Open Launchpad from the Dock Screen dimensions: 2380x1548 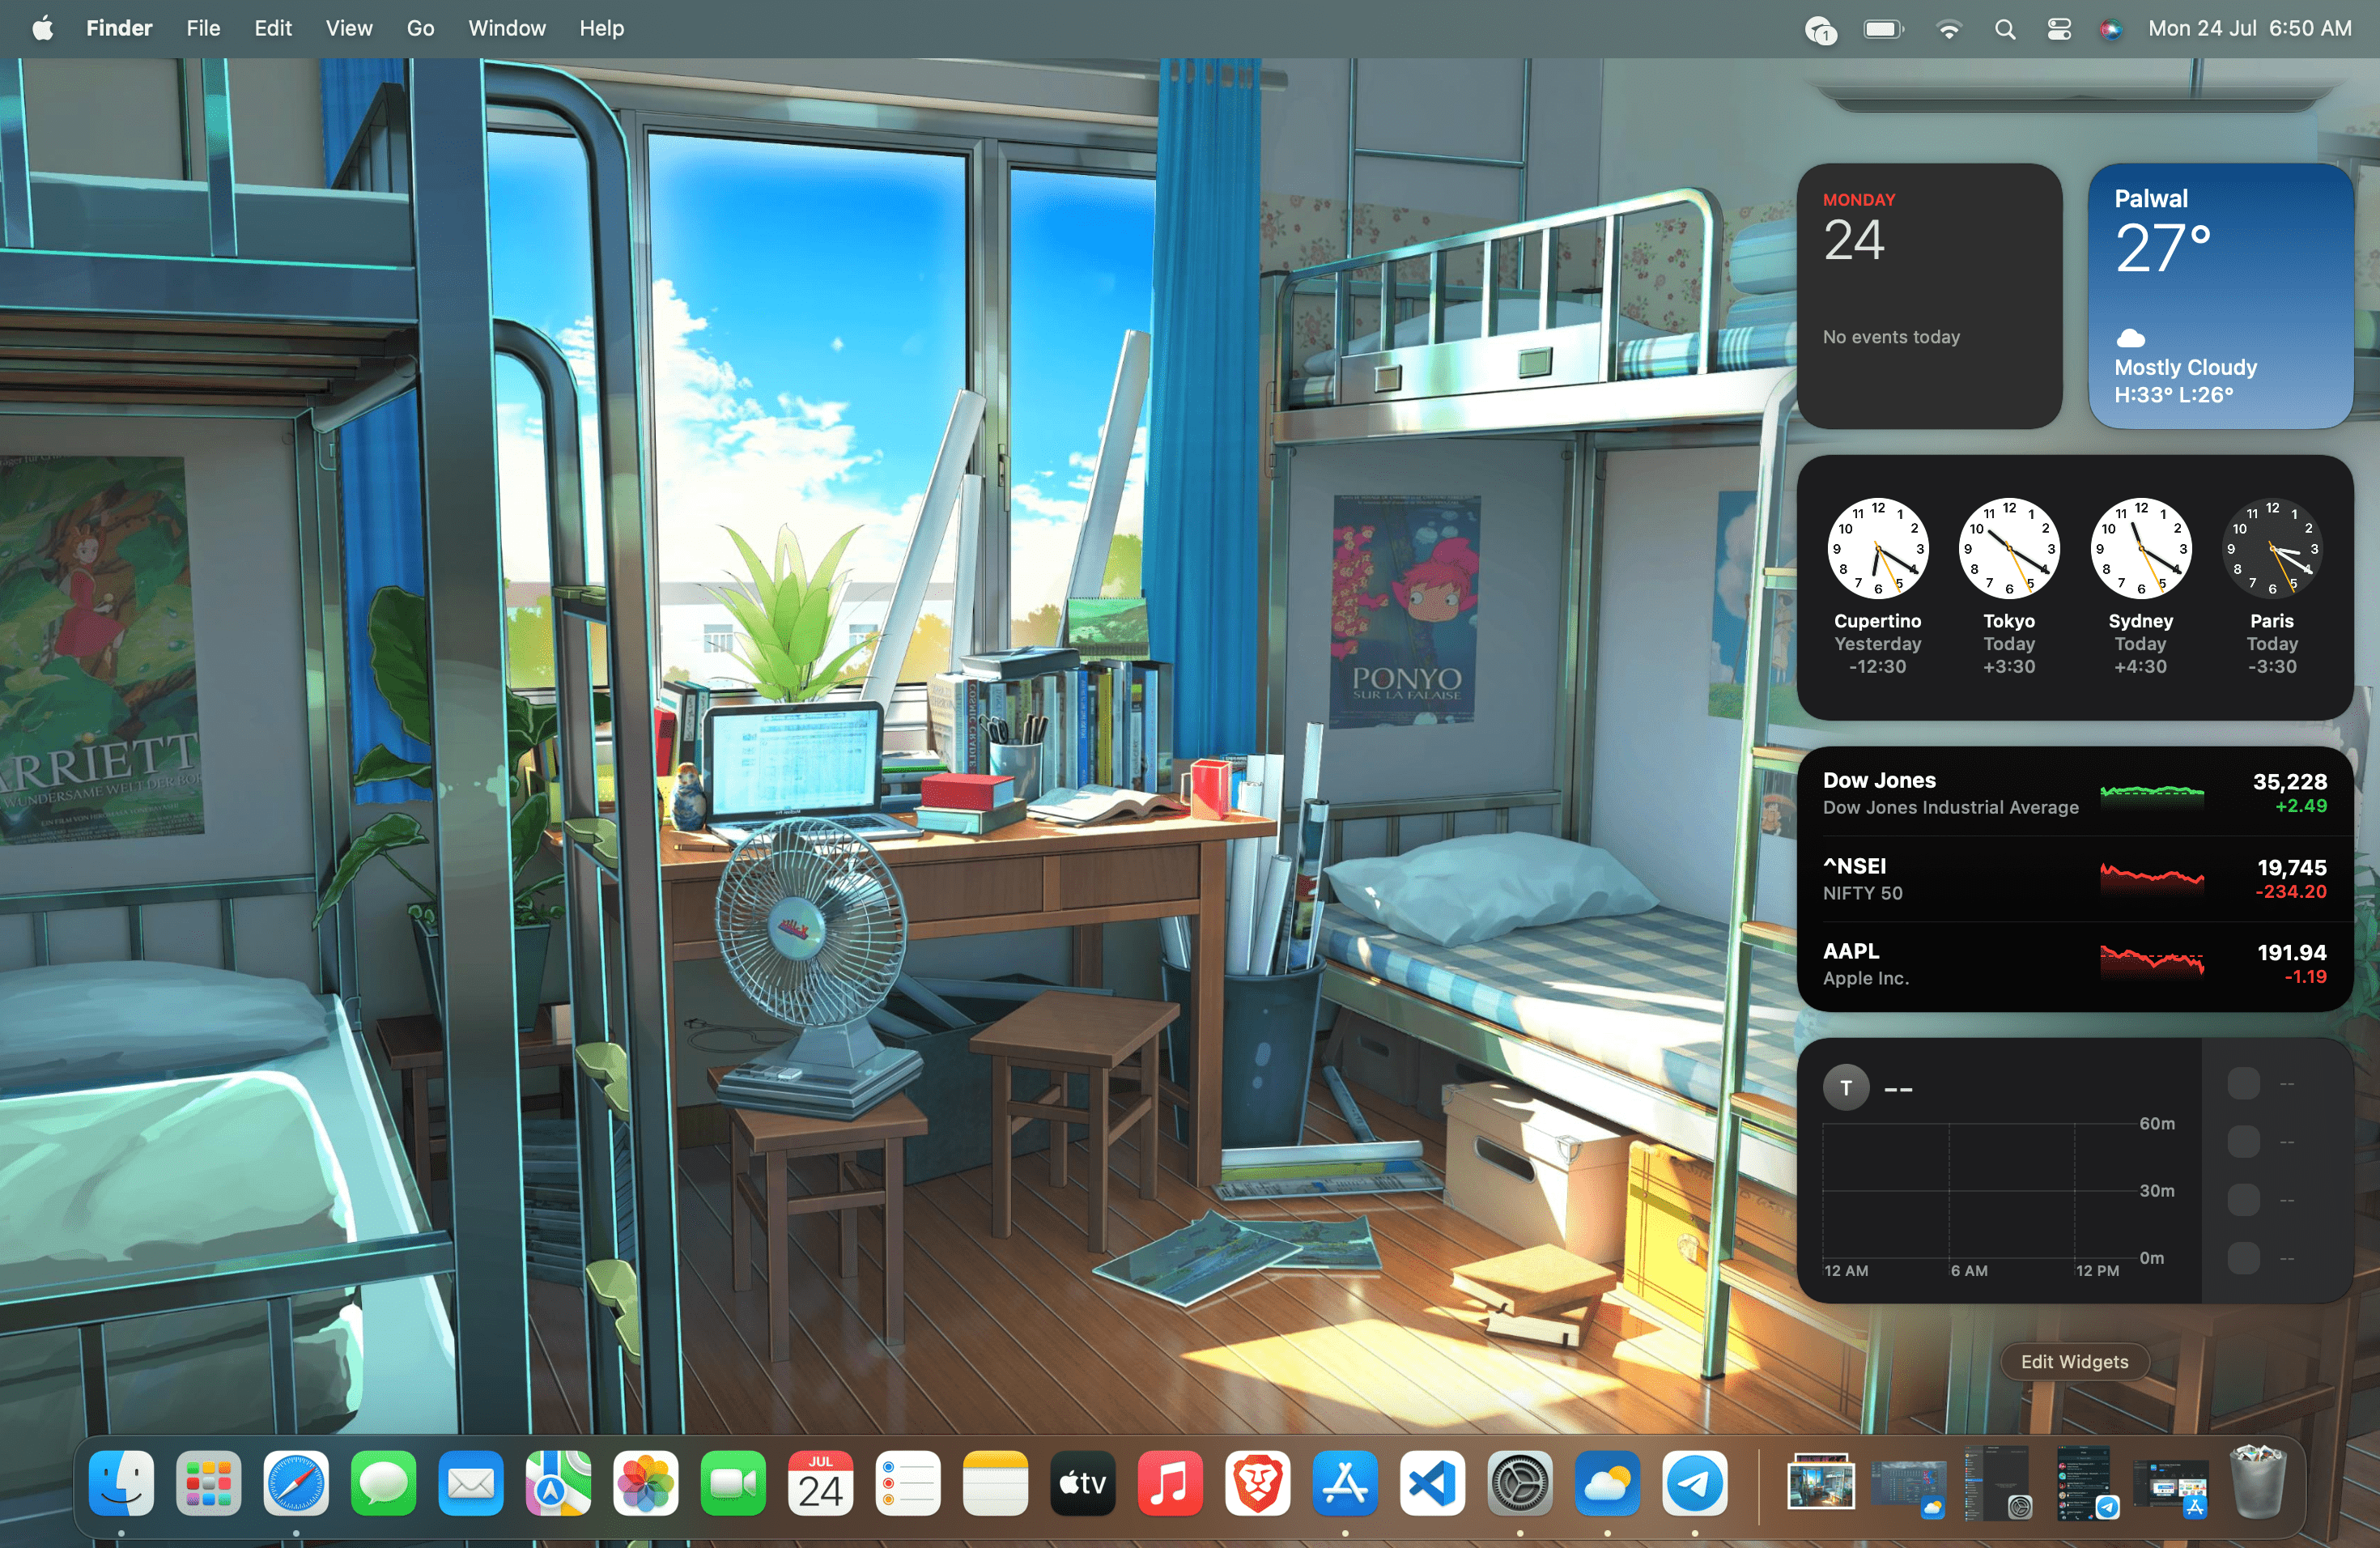tap(208, 1483)
